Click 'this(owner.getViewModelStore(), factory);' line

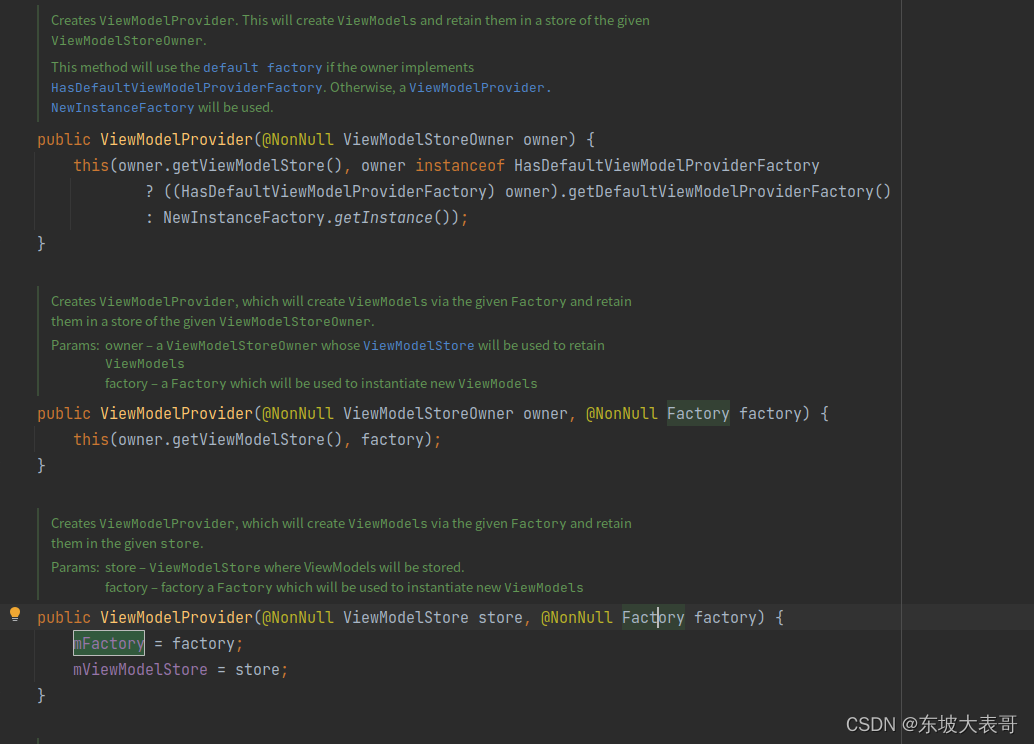tap(257, 440)
